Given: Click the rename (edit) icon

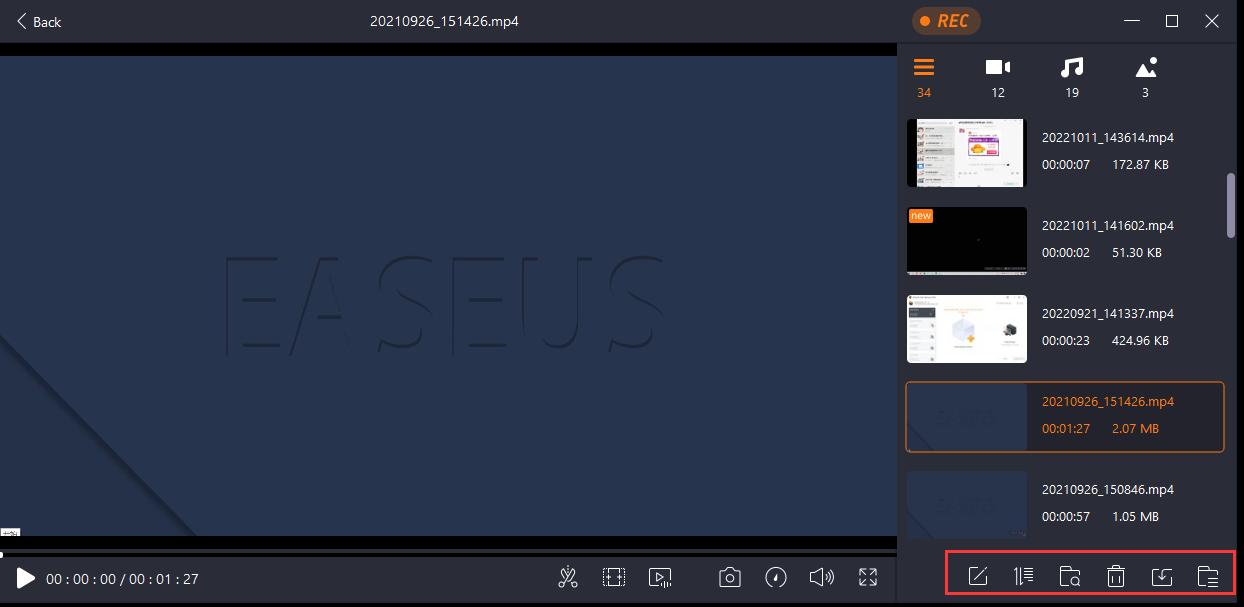Looking at the screenshot, I should pos(978,576).
